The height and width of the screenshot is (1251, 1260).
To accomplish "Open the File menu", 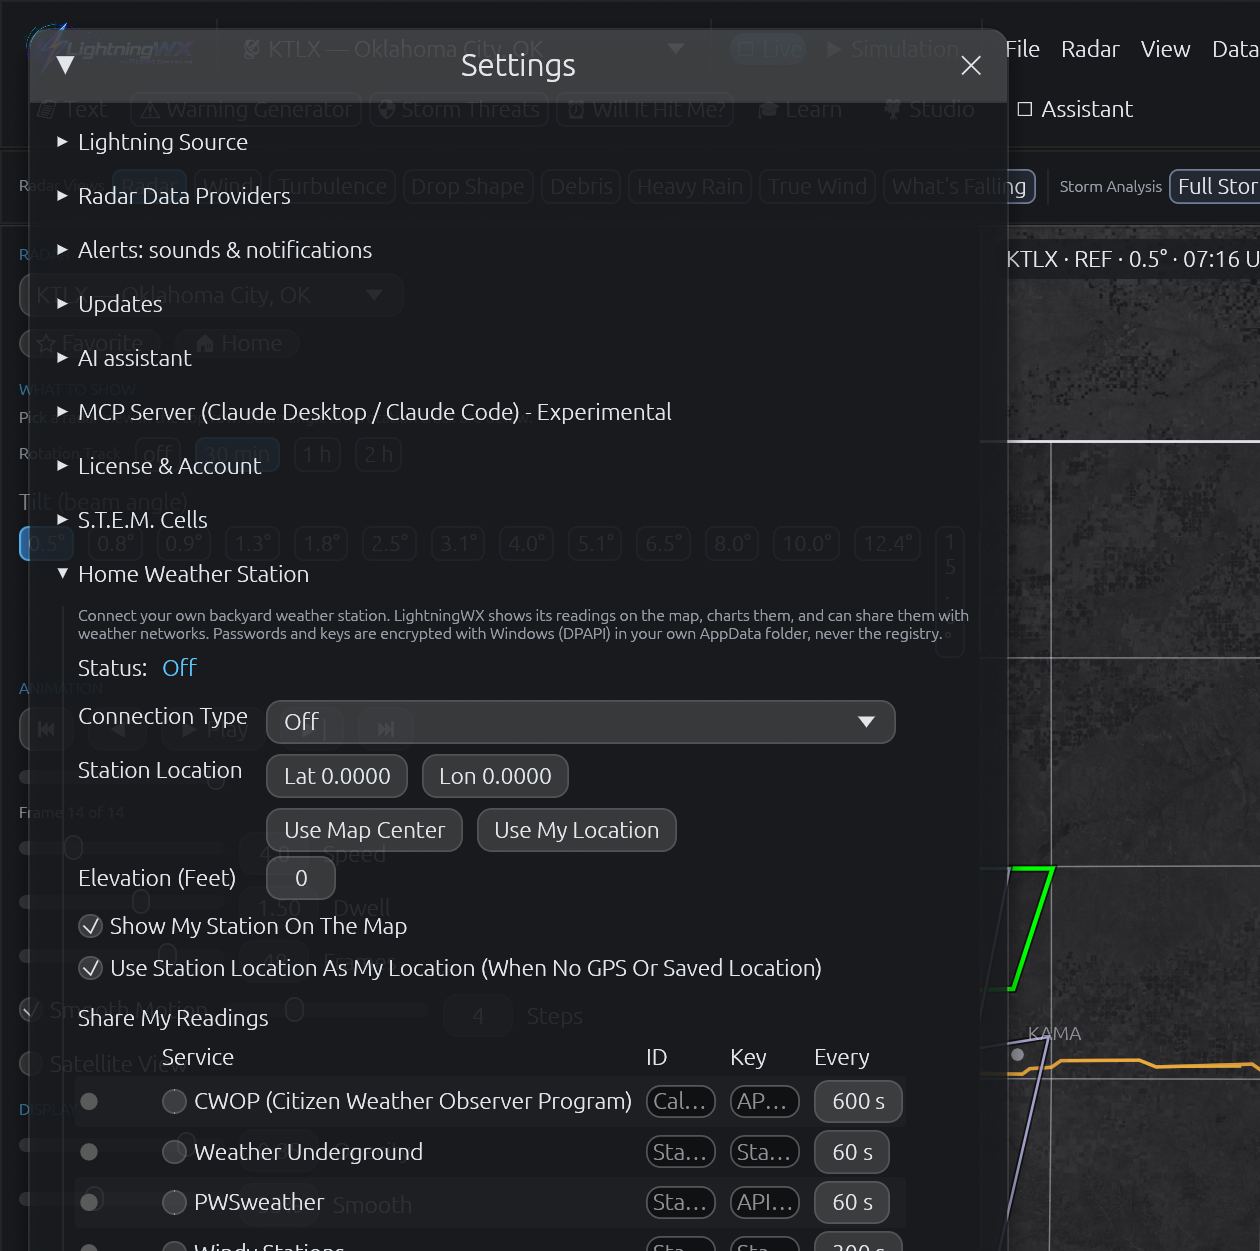I will pos(1022,49).
